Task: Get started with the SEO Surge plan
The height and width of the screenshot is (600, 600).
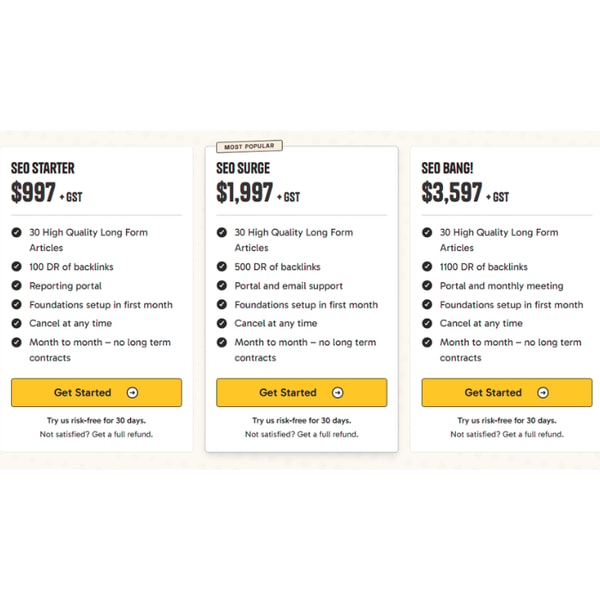Action: tap(302, 393)
